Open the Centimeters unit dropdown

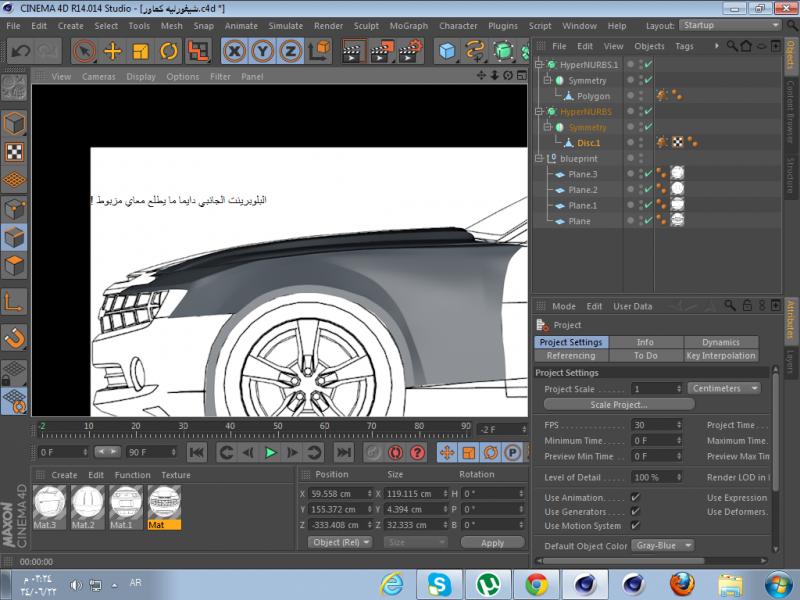point(724,388)
